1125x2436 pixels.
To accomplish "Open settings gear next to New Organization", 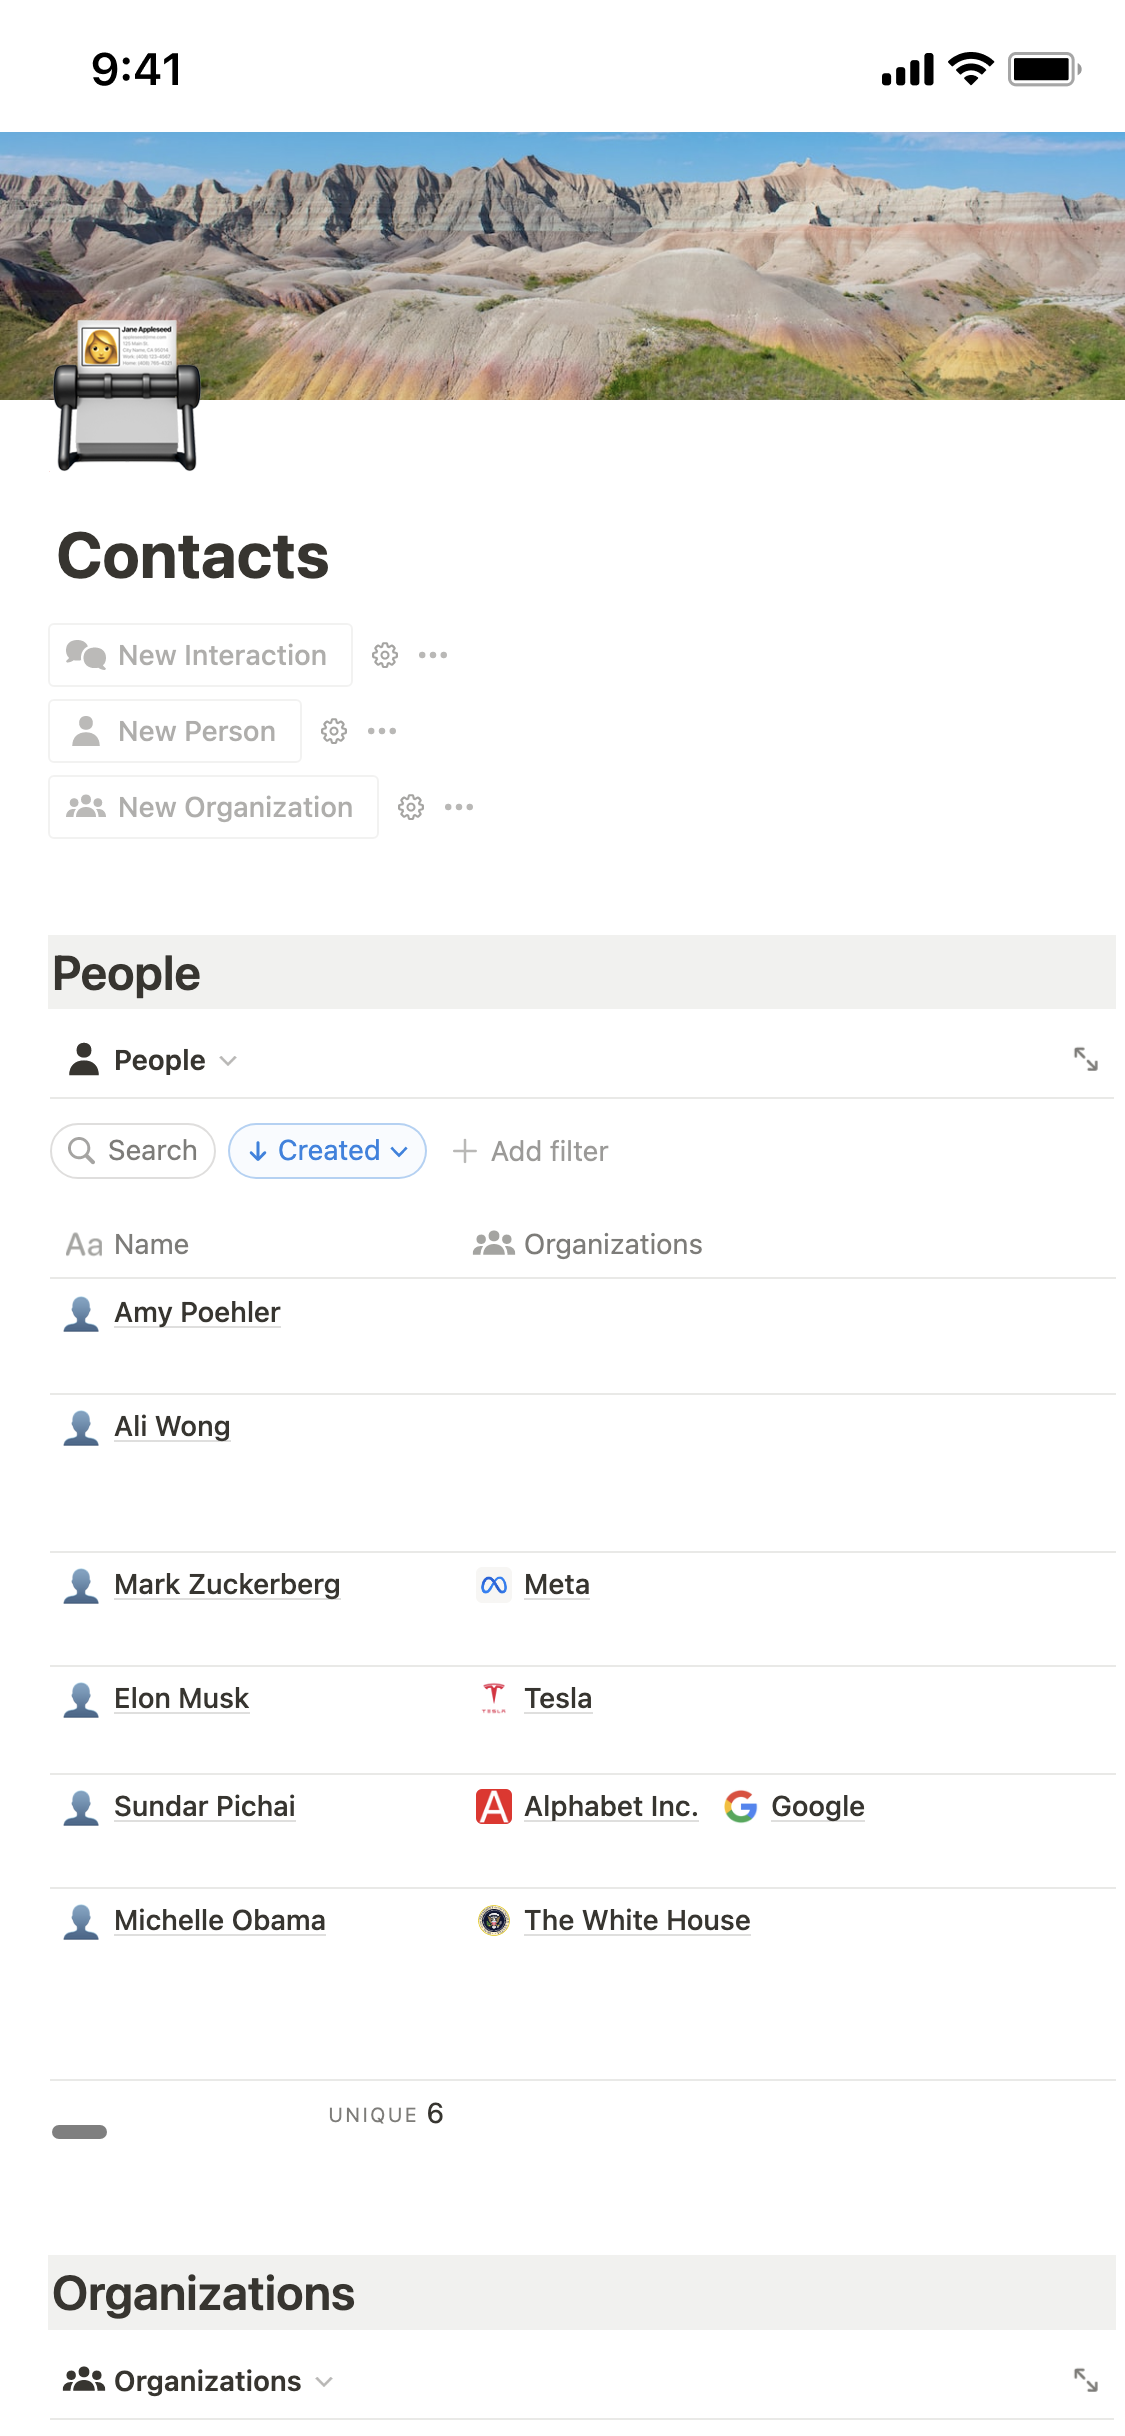I will click(x=411, y=807).
